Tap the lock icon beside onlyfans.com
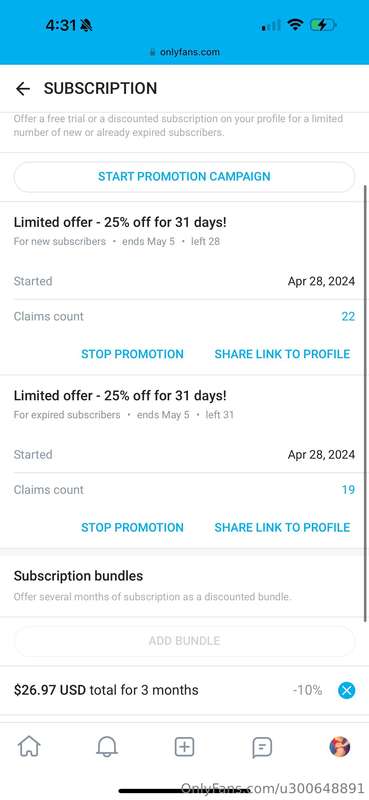 pyautogui.click(x=152, y=52)
